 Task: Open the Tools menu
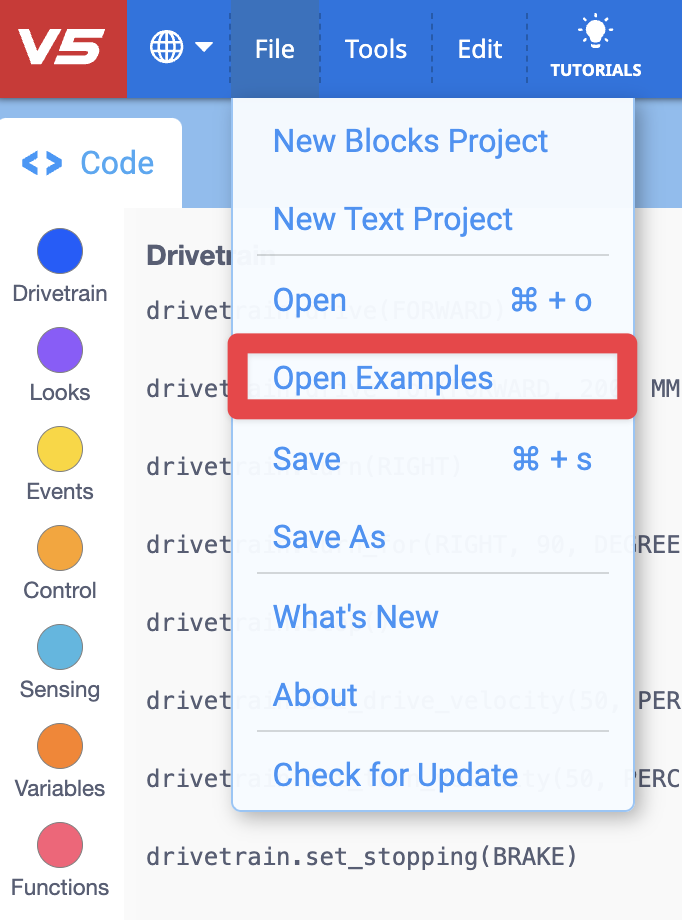[x=375, y=49]
